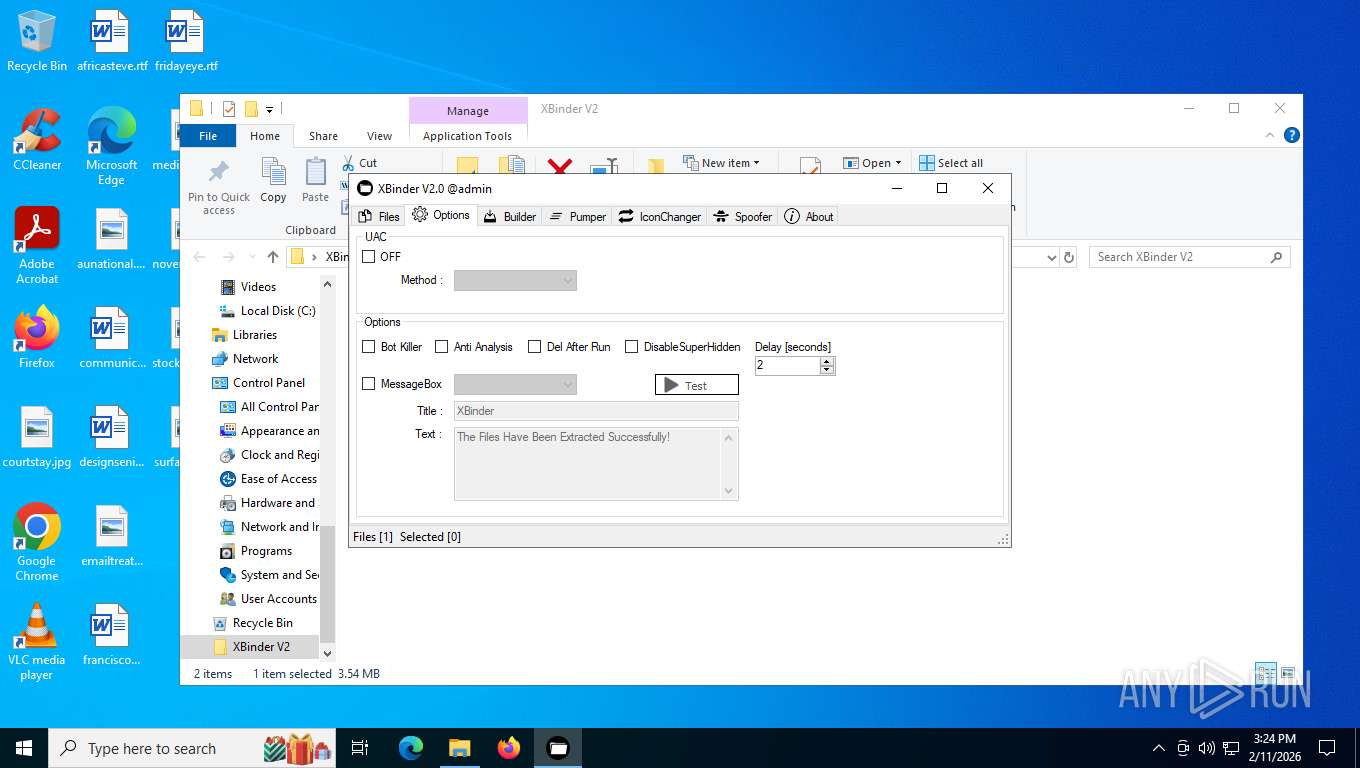Click Select all in the ribbon
The height and width of the screenshot is (768, 1360).
951,163
